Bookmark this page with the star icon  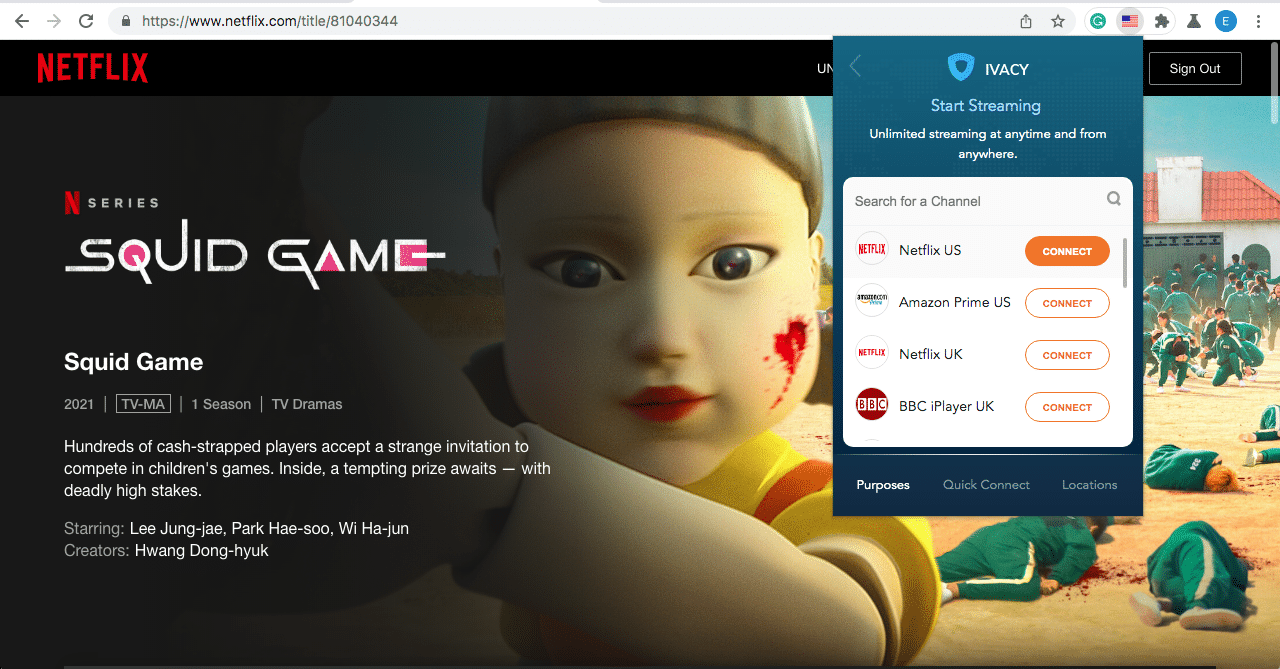coord(1058,21)
